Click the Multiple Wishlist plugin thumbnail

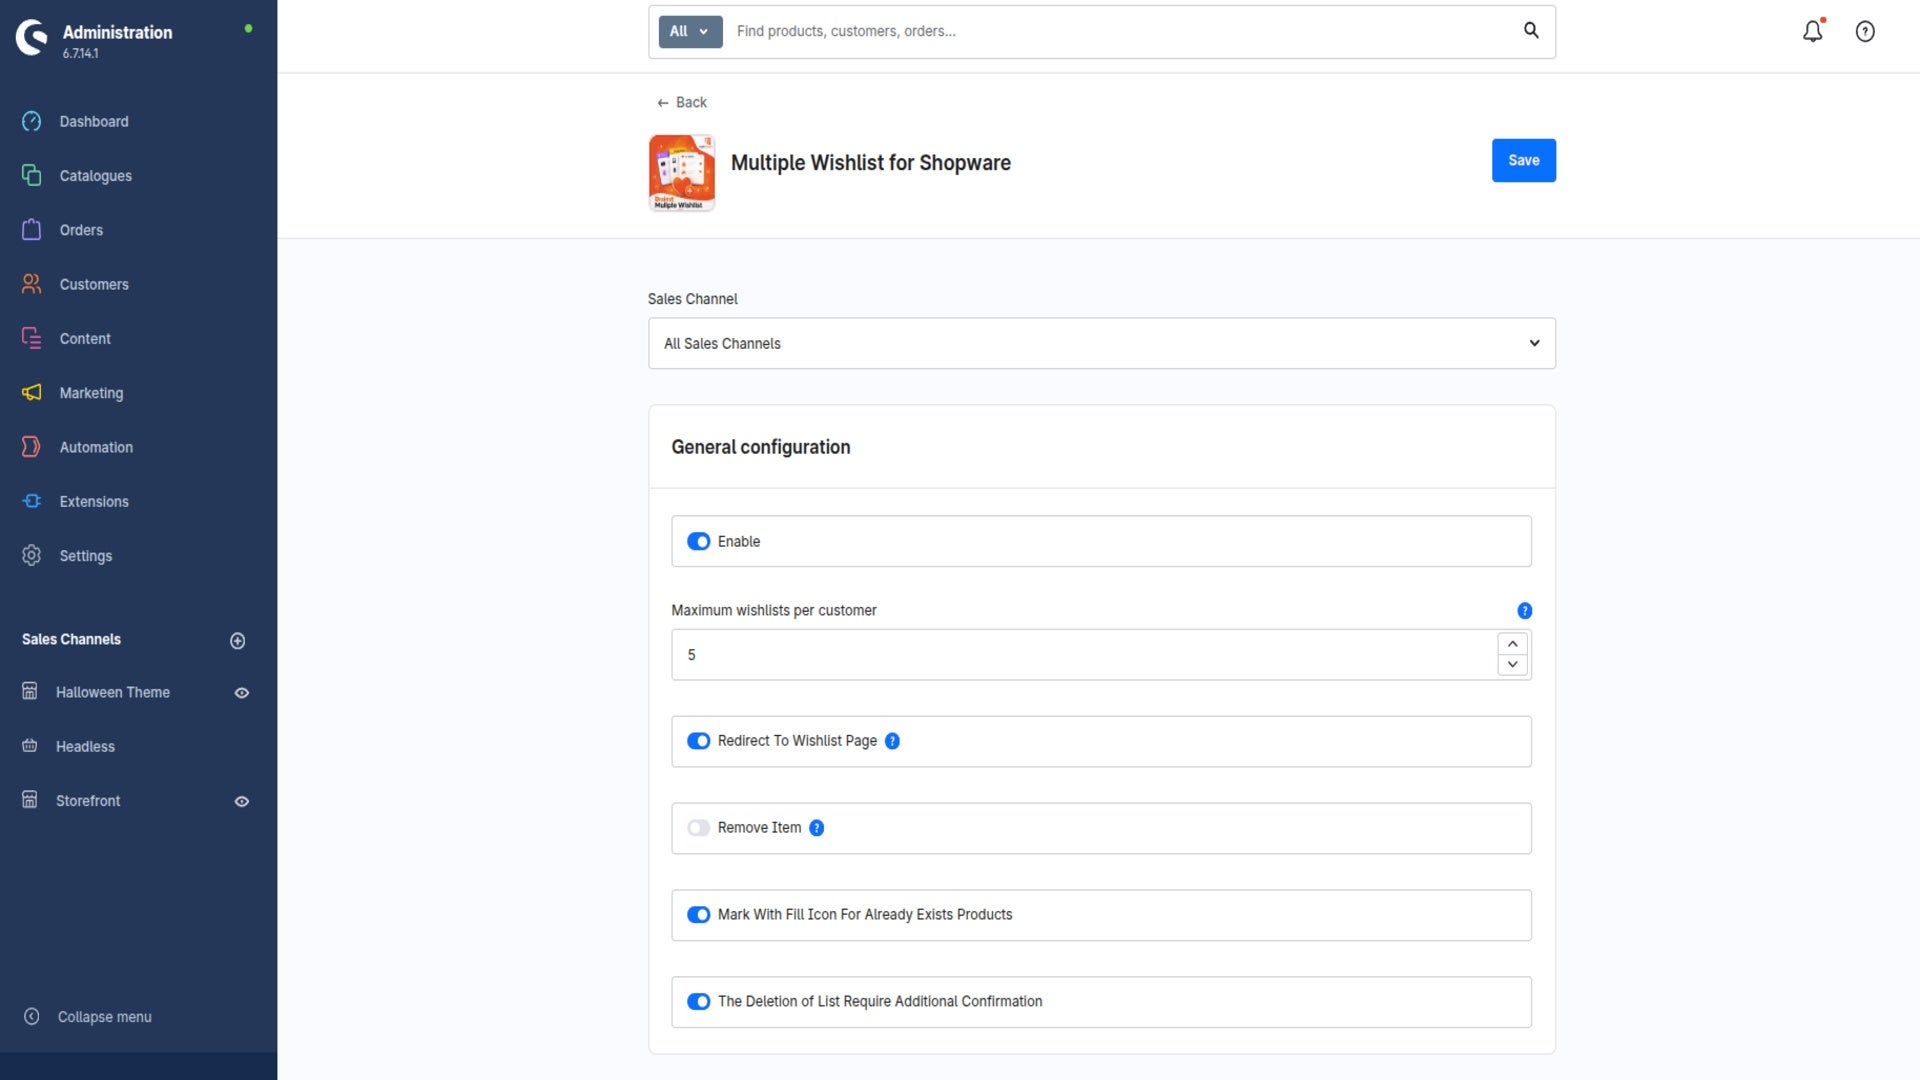point(682,173)
